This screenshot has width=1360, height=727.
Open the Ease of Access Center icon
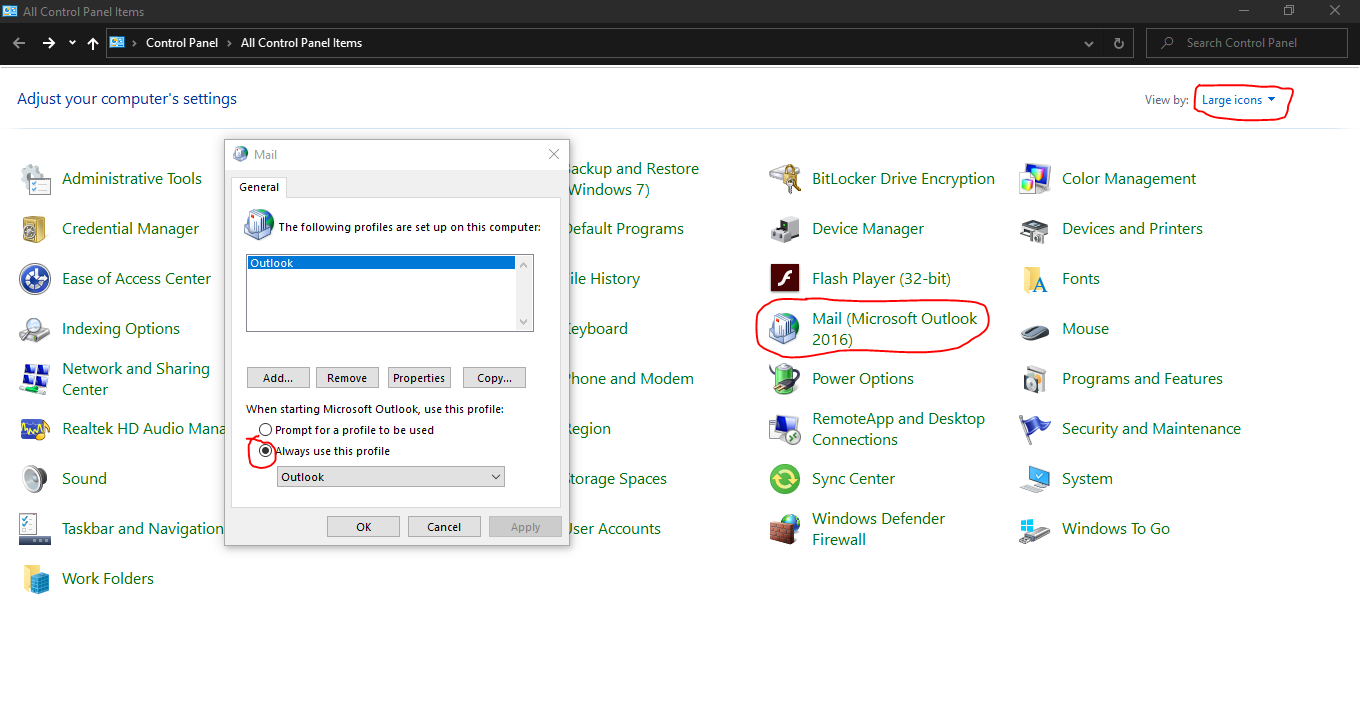(x=35, y=279)
